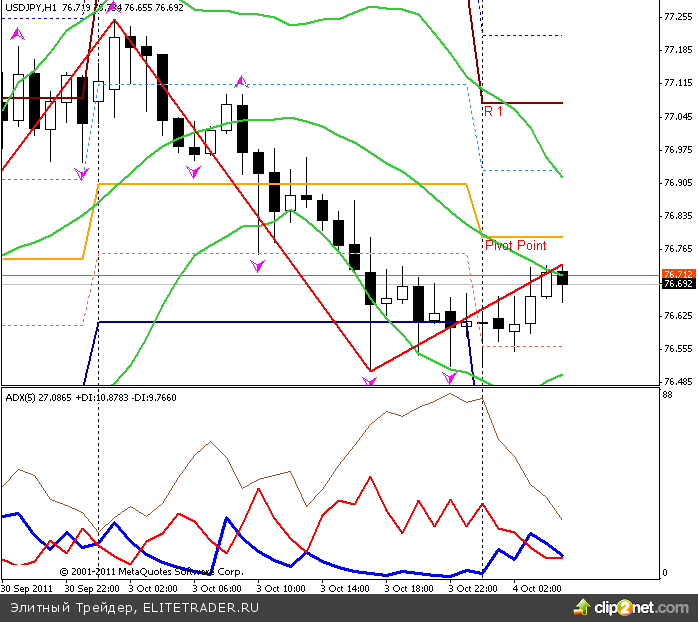Click the dark red R 1 horizontal line
Viewport: 698px width, 622px height.
[530, 103]
